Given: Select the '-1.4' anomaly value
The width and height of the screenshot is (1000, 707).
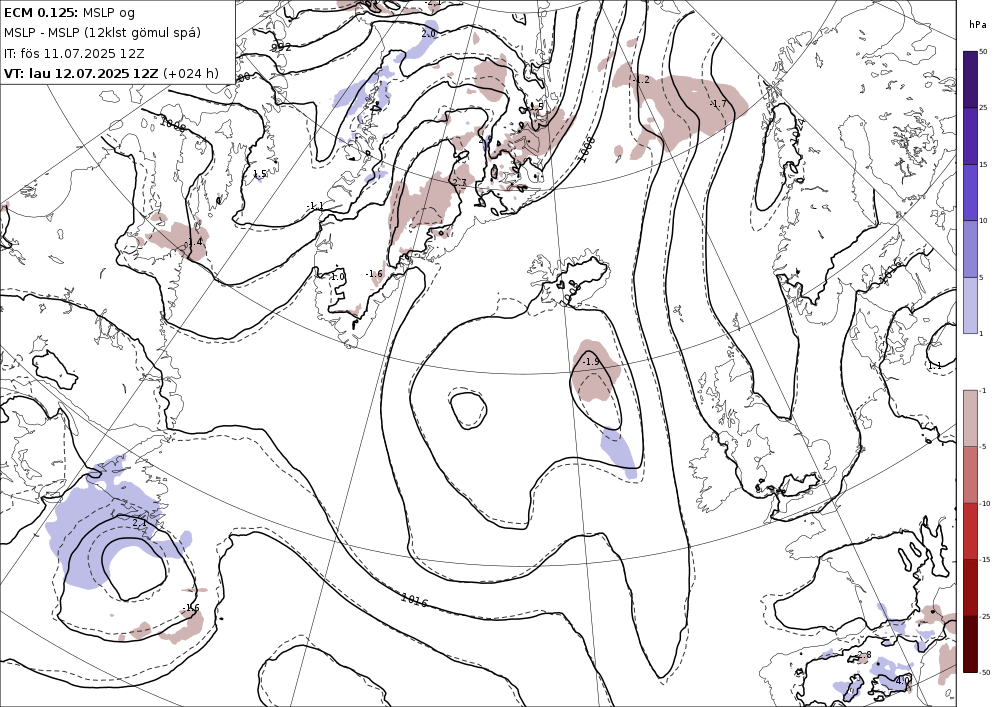Looking at the screenshot, I should pyautogui.click(x=194, y=242).
